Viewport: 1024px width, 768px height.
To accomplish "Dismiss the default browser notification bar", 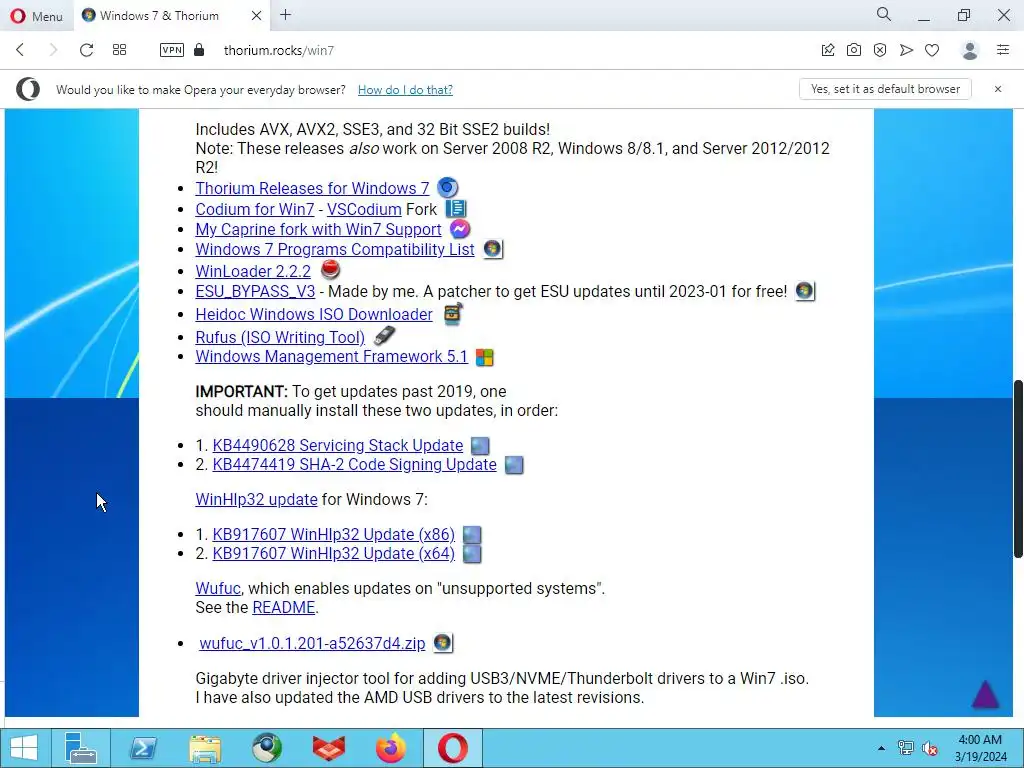I will (998, 89).
